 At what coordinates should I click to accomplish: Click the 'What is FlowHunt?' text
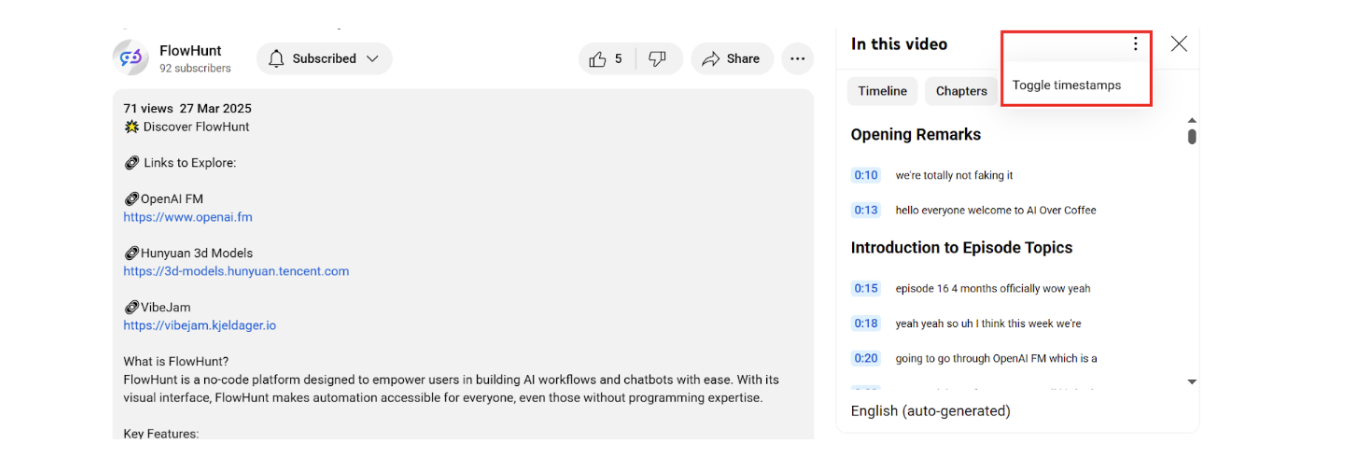pyautogui.click(x=176, y=361)
